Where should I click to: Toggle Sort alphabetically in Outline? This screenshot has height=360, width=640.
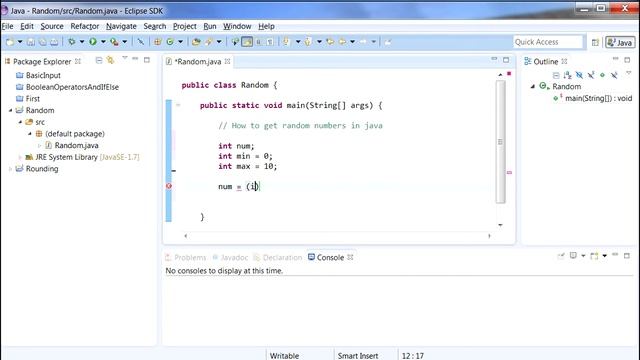pos(567,75)
